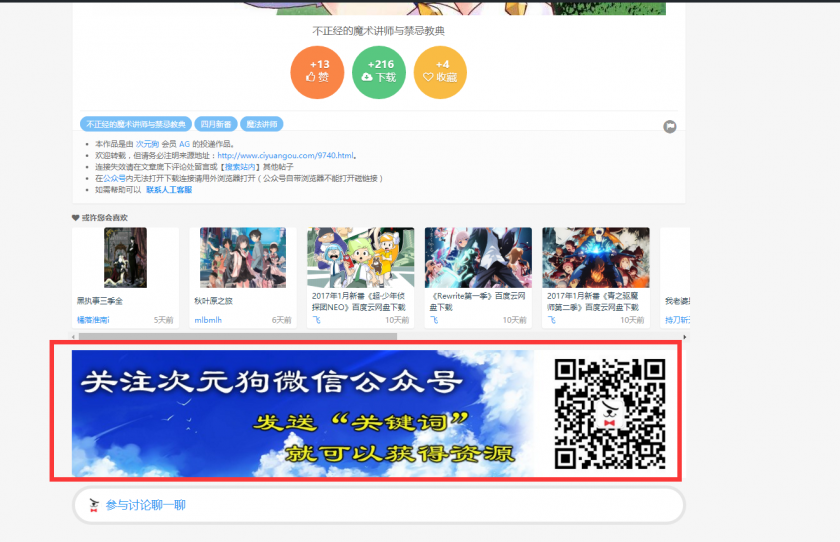Click the yellow +4 收藏 favorite button

click(x=440, y=72)
